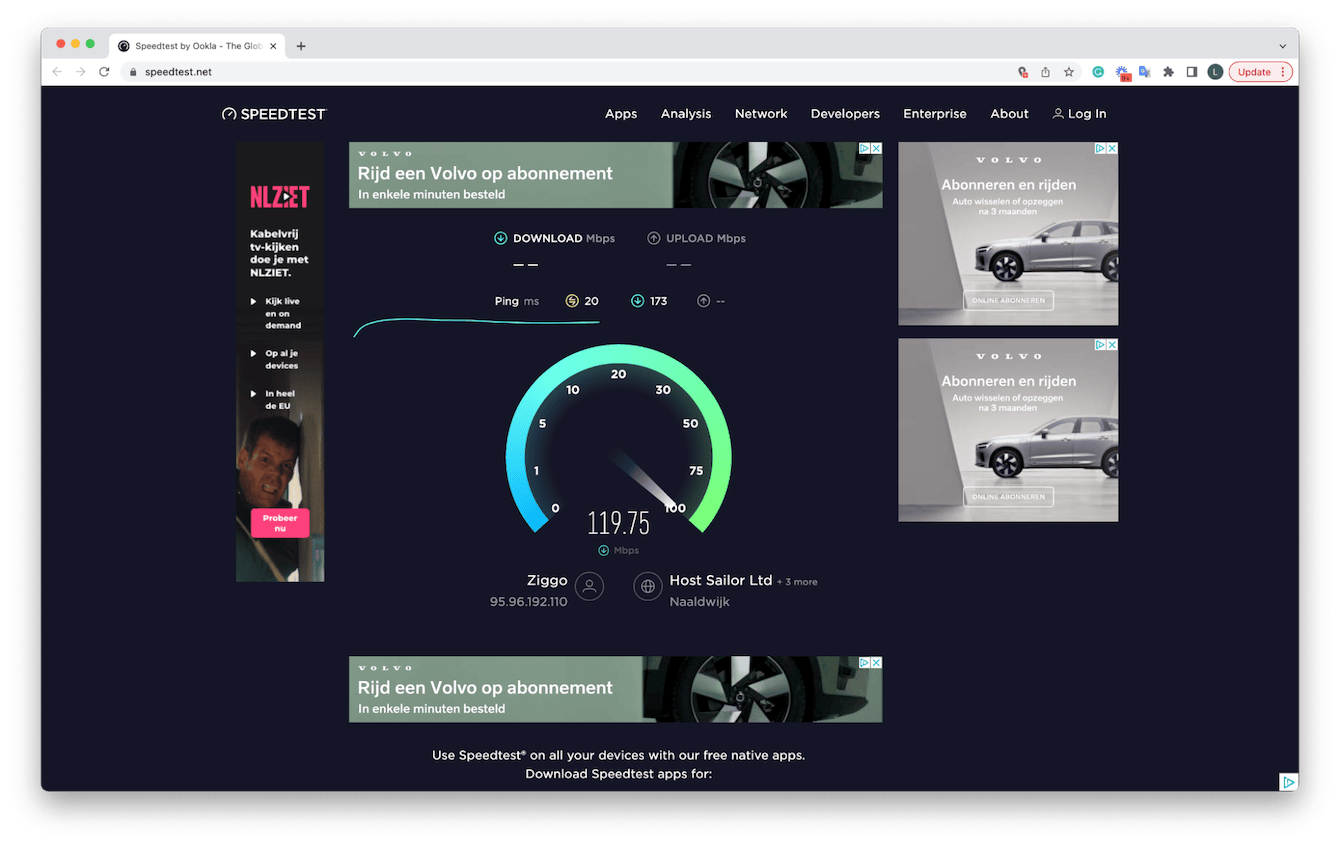Click the Log In link
Viewport: 1340px width, 846px height.
tap(1079, 114)
